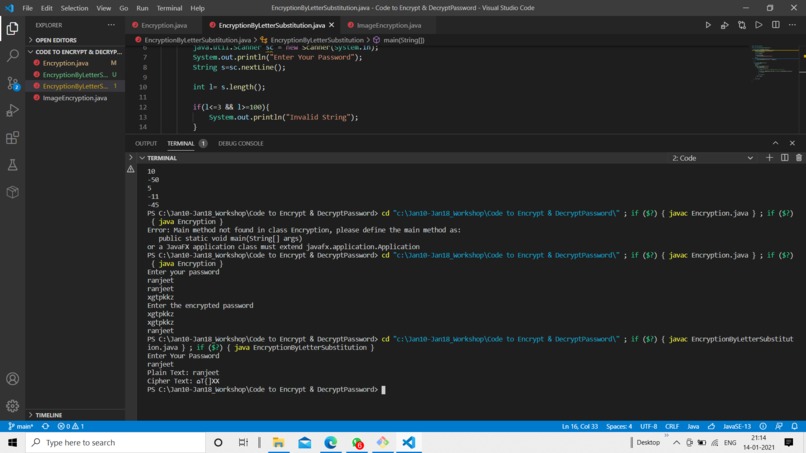Open Encryption.java in the explorer tree
This screenshot has height=453, width=806.
[x=75, y=63]
